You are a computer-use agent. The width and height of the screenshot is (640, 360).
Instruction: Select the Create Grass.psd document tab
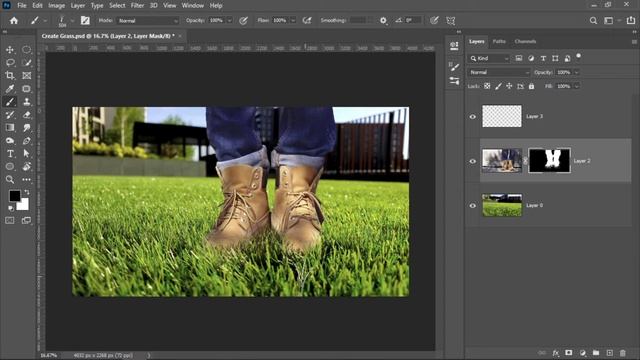[x=108, y=36]
